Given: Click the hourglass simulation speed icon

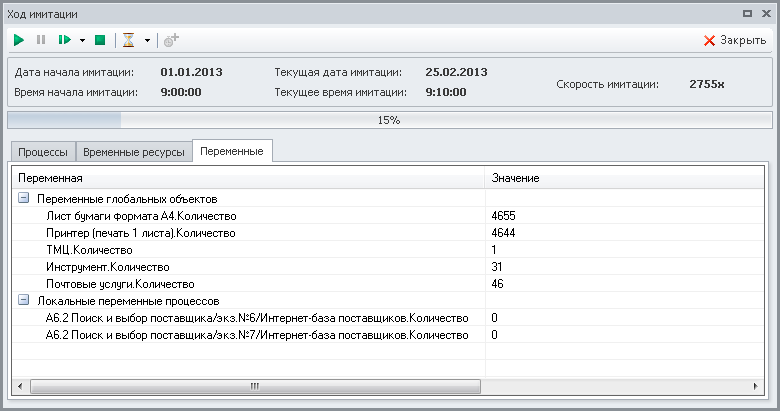Looking at the screenshot, I should coord(128,40).
